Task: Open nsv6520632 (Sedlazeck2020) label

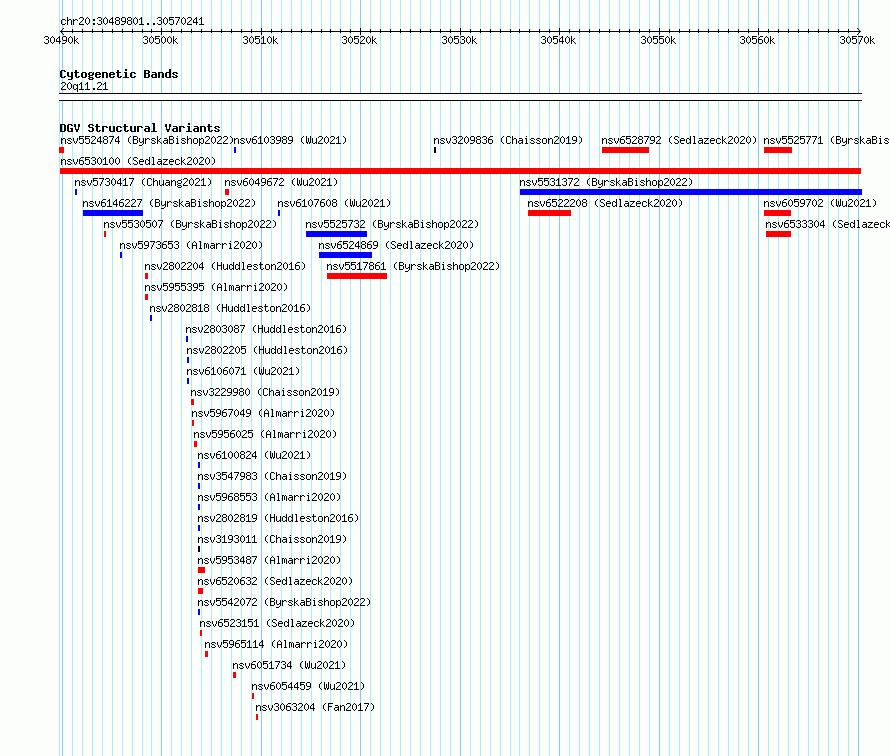Action: click(x=275, y=581)
